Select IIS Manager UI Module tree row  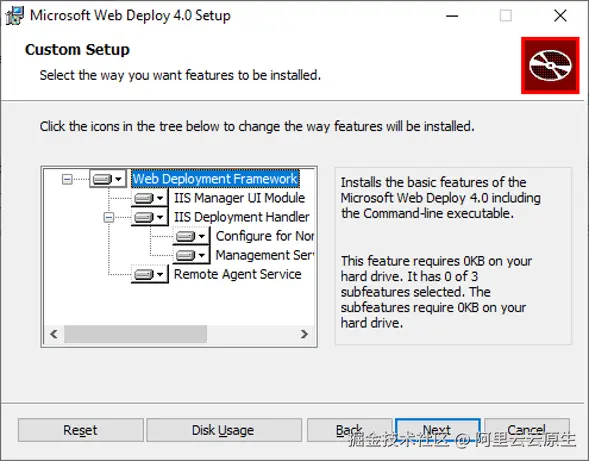pyautogui.click(x=239, y=198)
